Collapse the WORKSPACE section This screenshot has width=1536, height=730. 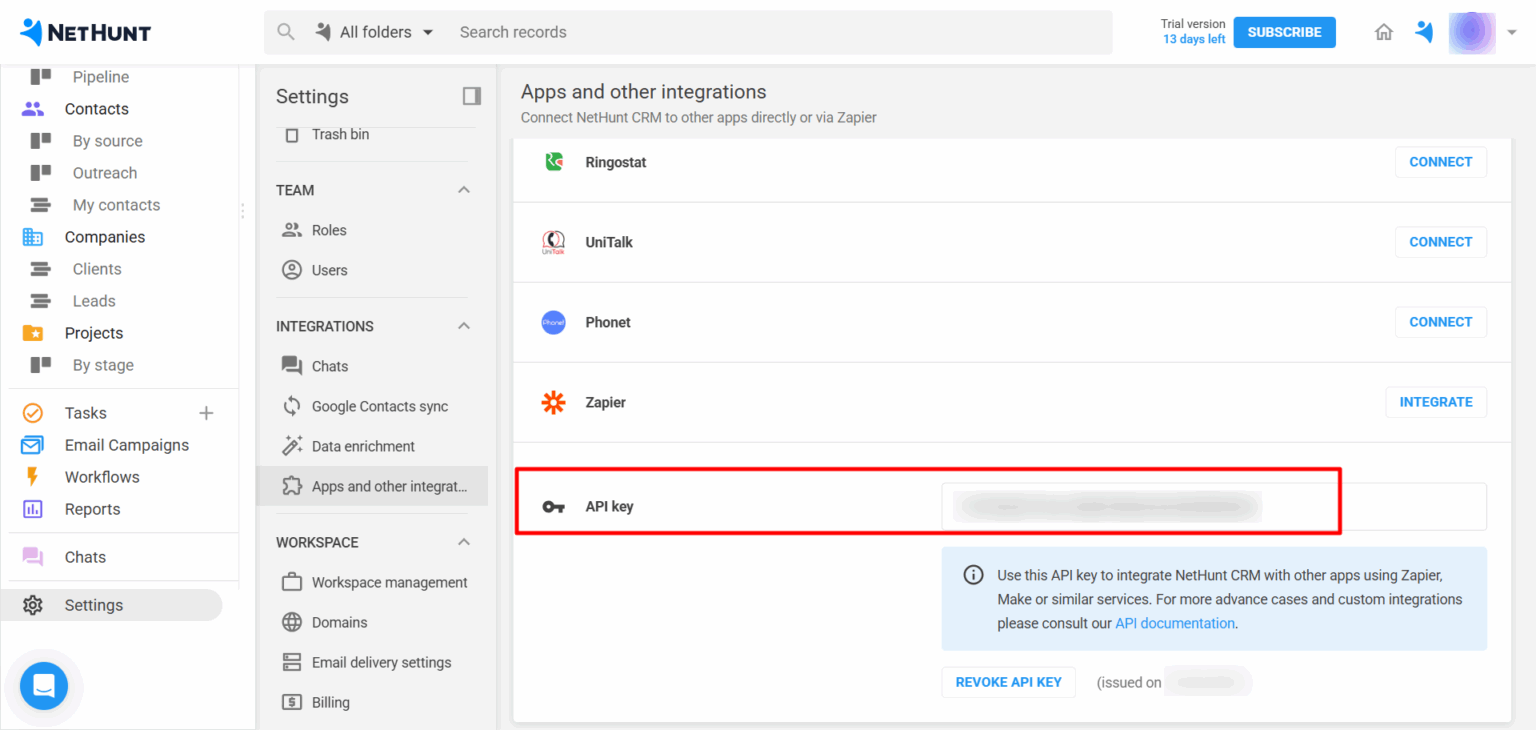tap(464, 542)
